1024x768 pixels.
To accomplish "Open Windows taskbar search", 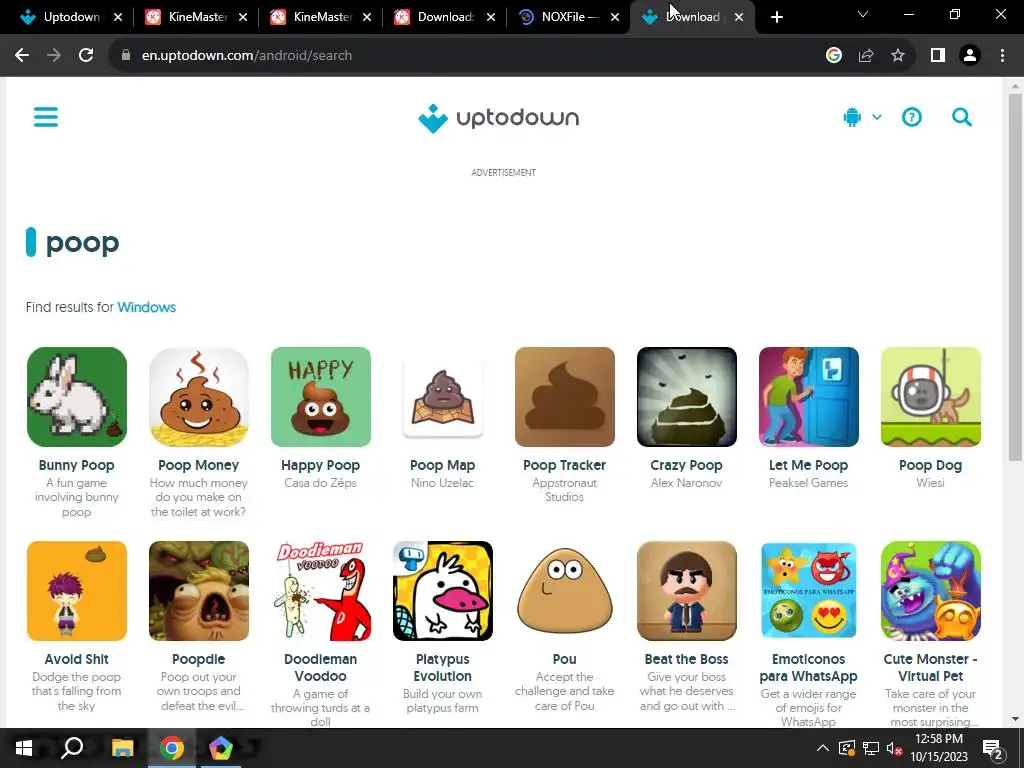I will 72,748.
